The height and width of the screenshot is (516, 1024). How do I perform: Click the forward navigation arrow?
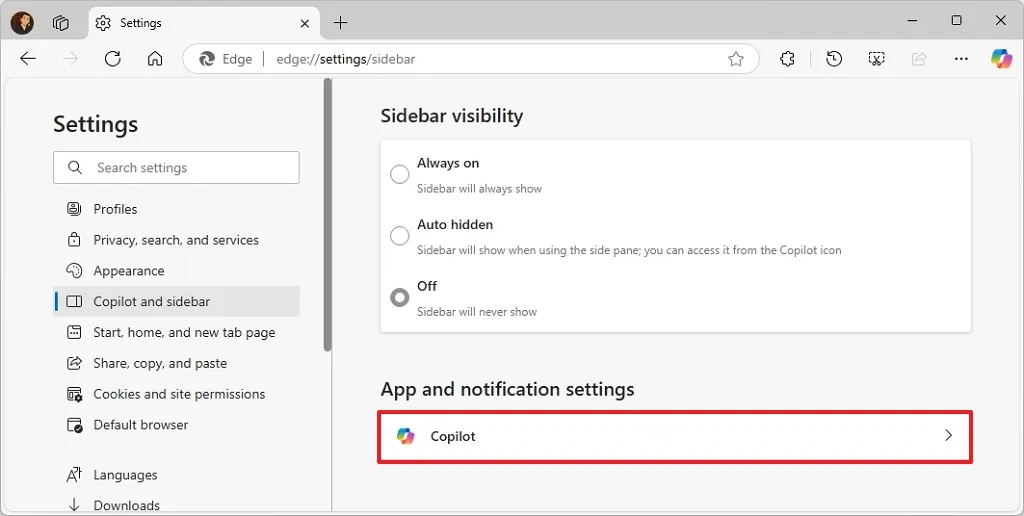pyautogui.click(x=70, y=59)
